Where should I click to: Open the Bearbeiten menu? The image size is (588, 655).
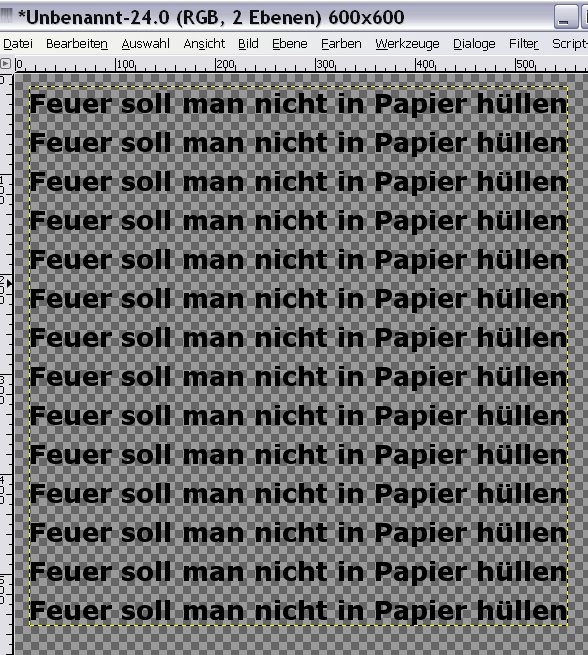(x=77, y=44)
